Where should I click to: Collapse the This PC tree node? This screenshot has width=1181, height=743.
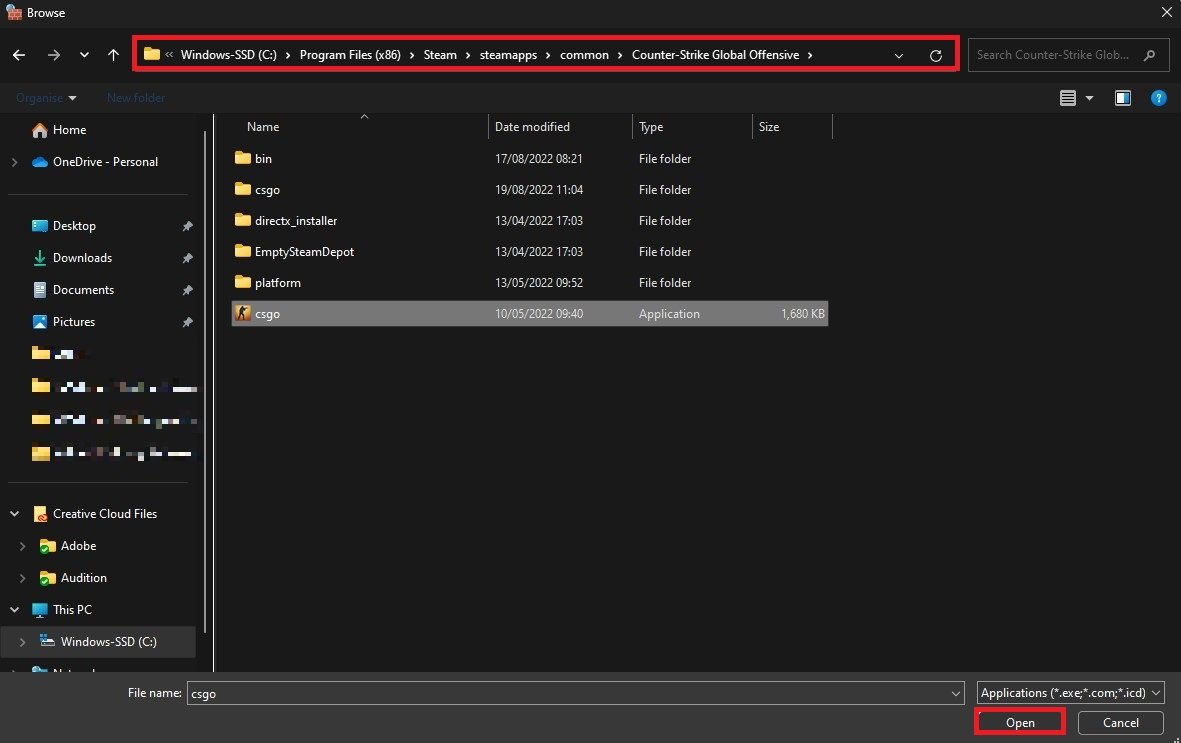coord(15,610)
